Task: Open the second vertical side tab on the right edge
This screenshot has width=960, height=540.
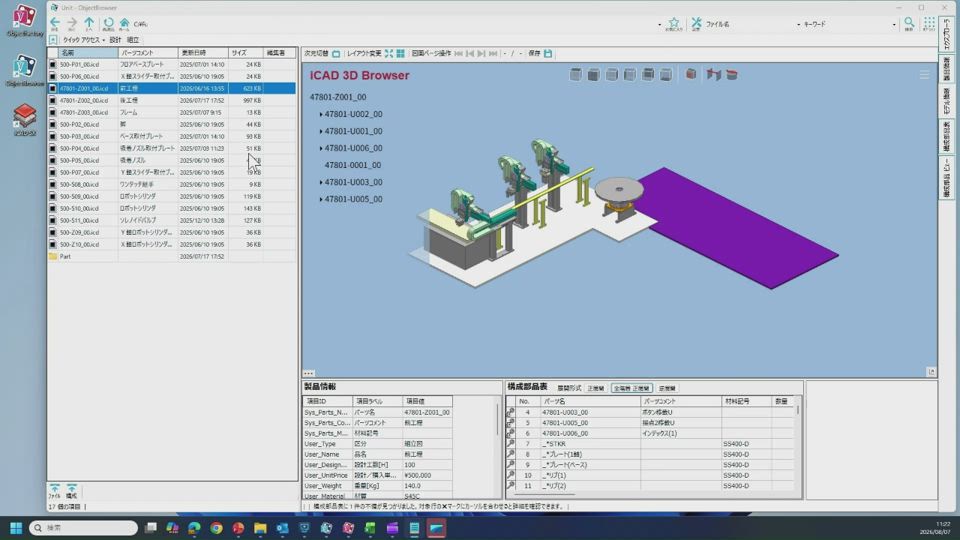Action: coord(946,69)
